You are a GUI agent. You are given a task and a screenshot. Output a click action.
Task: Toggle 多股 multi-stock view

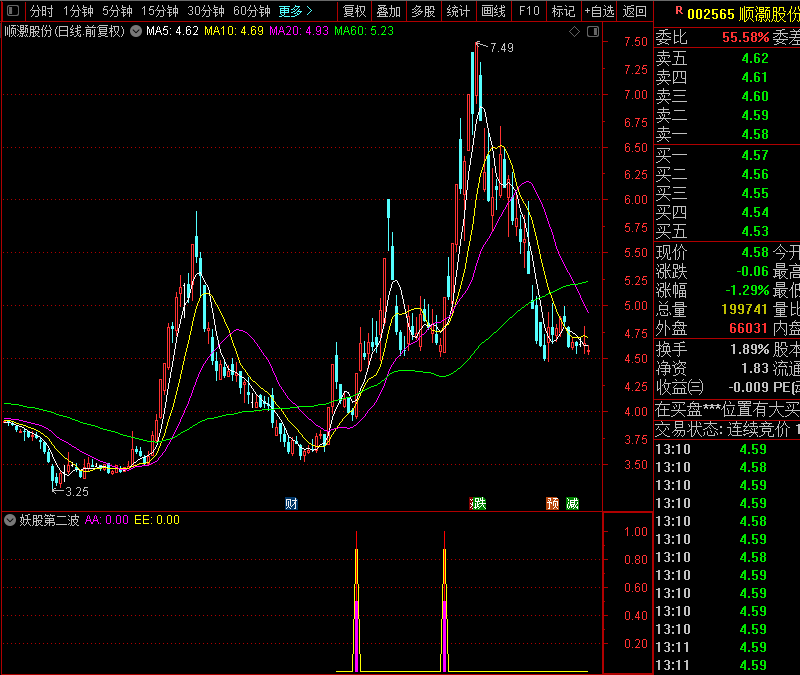423,11
